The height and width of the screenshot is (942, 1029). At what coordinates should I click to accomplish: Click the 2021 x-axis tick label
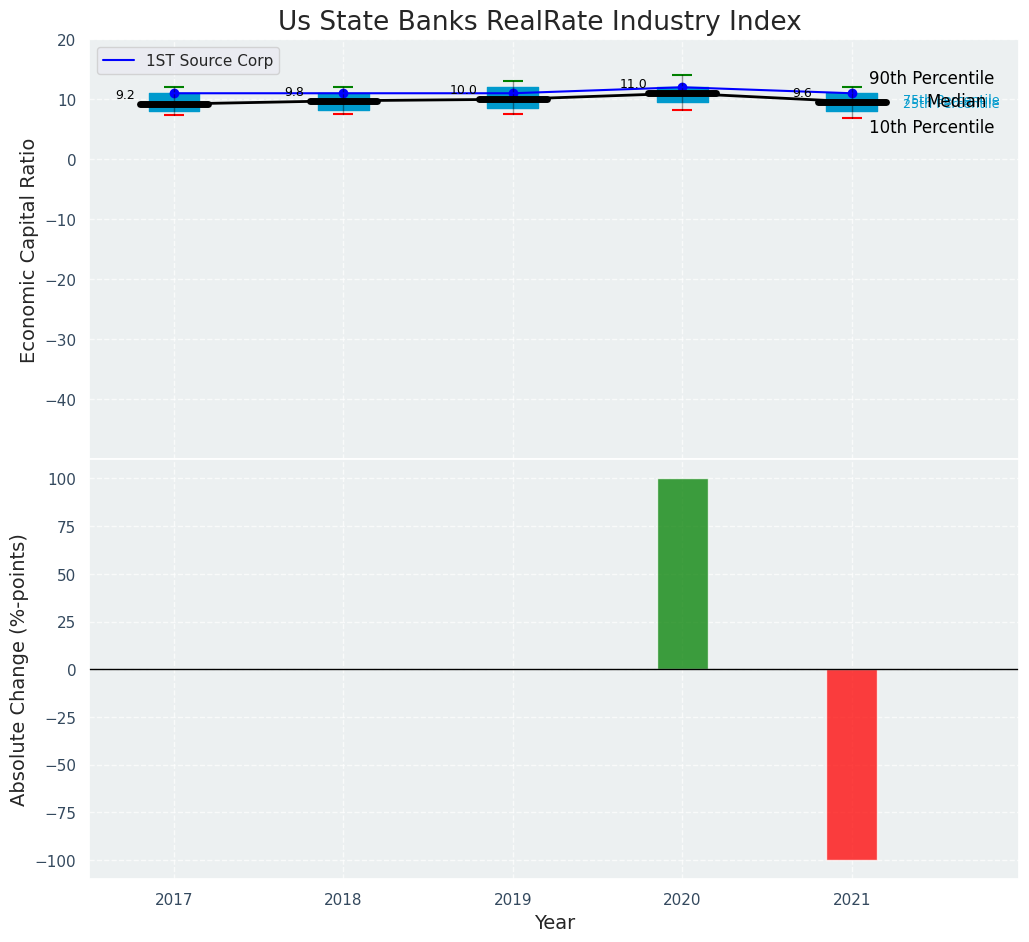pos(851,900)
